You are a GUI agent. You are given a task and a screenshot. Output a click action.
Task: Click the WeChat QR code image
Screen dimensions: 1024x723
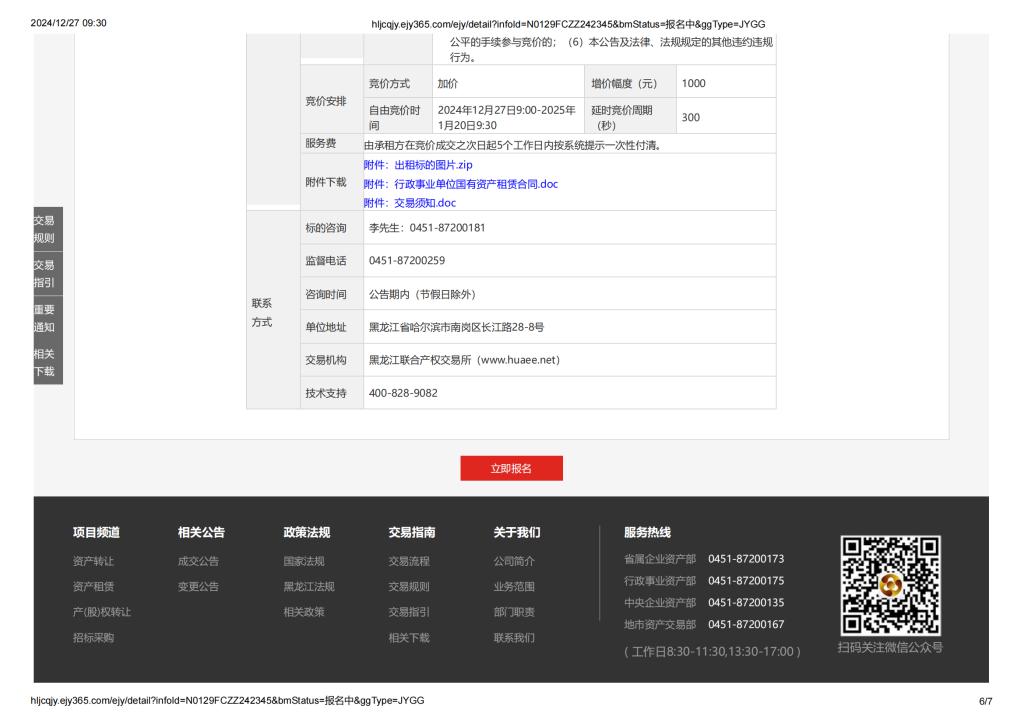pos(890,586)
